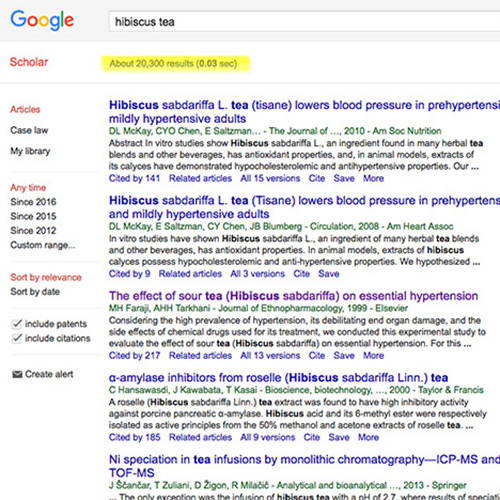Expand More on the Cited by 185 row
500x500 pixels.
pos(368,437)
